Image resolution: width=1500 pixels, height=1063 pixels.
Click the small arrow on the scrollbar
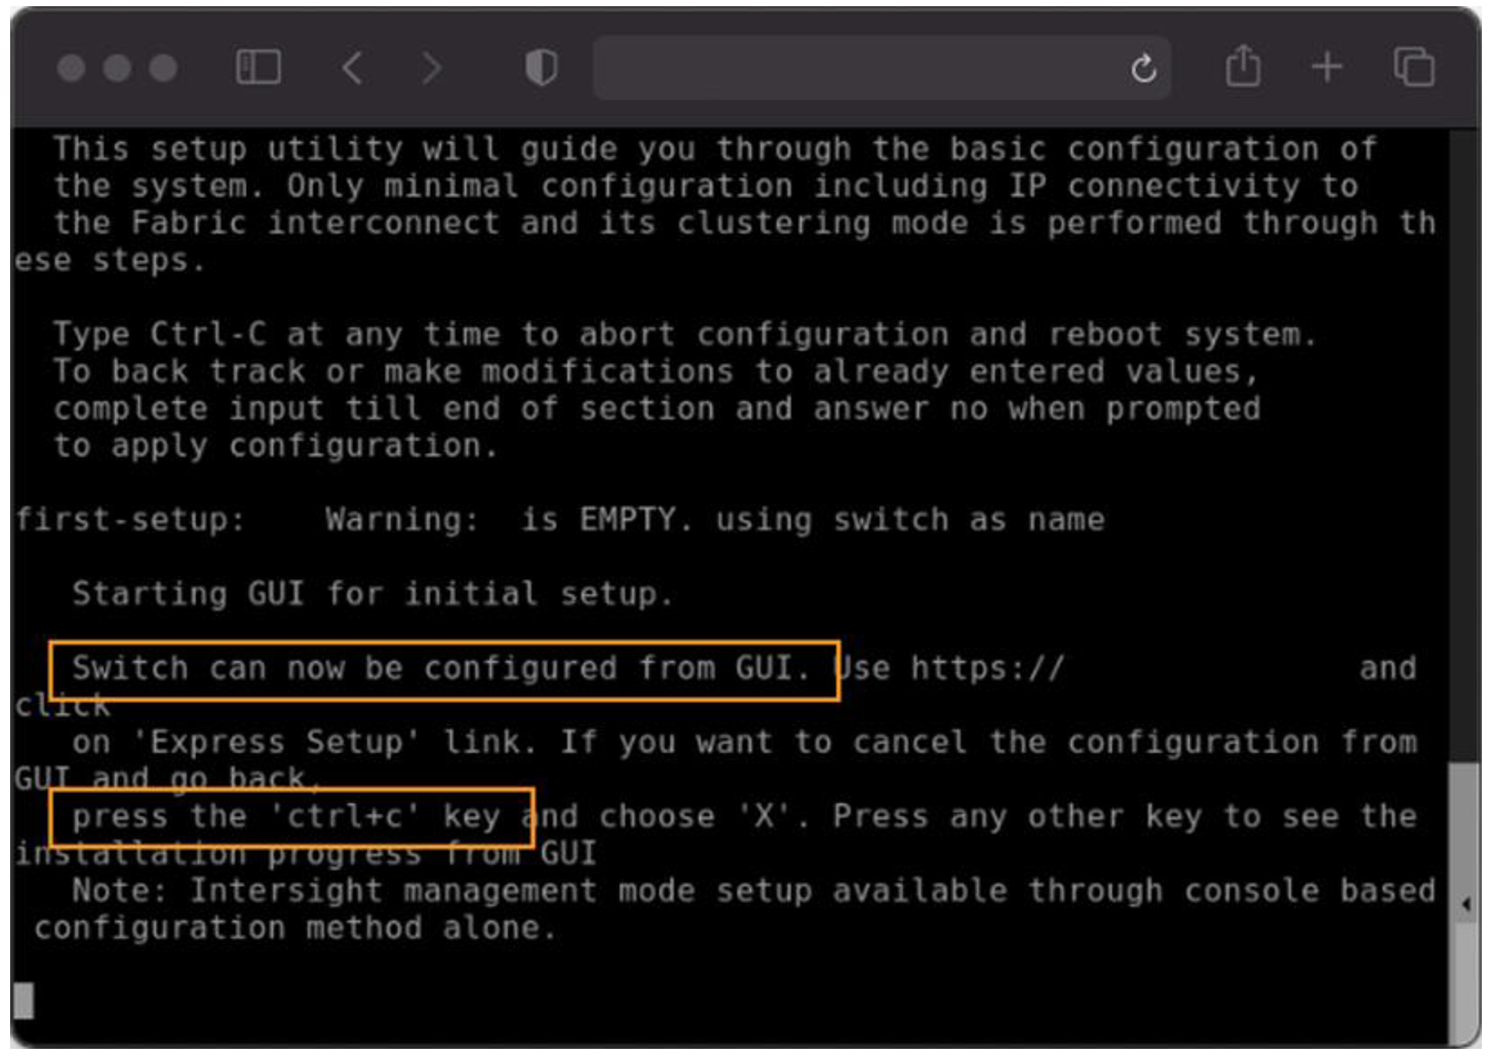pos(1466,905)
